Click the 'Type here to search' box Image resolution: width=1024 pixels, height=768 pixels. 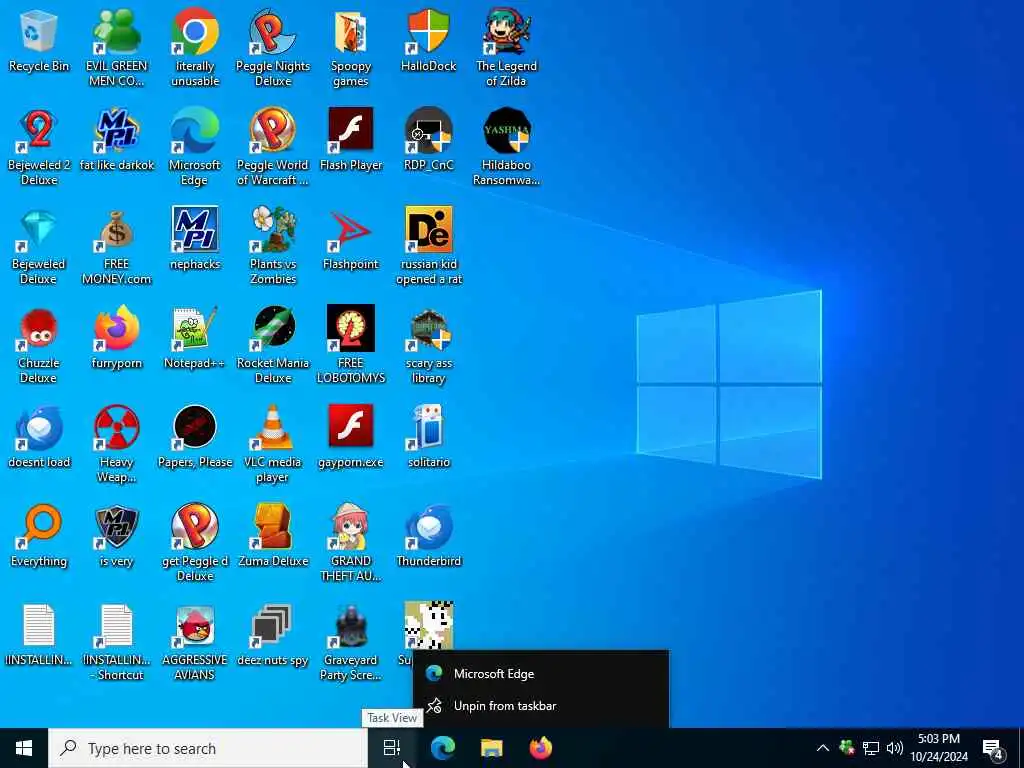pyautogui.click(x=208, y=748)
